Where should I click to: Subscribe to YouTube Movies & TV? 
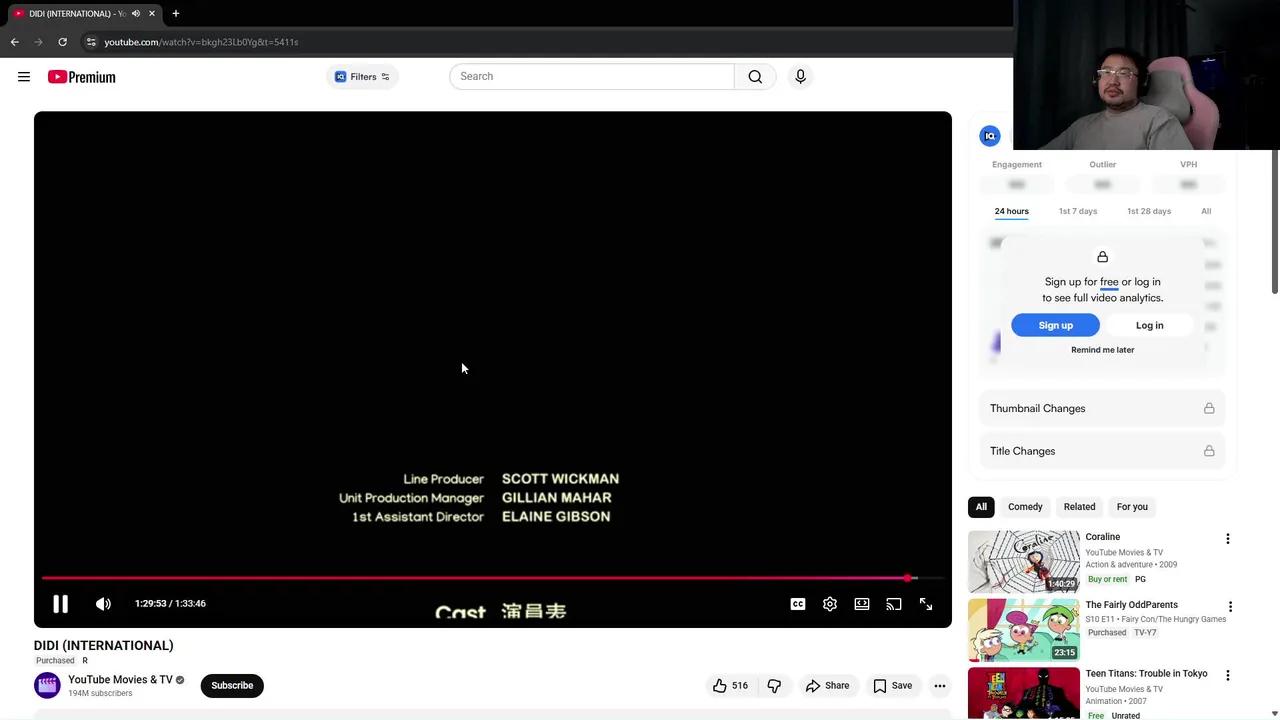[232, 685]
